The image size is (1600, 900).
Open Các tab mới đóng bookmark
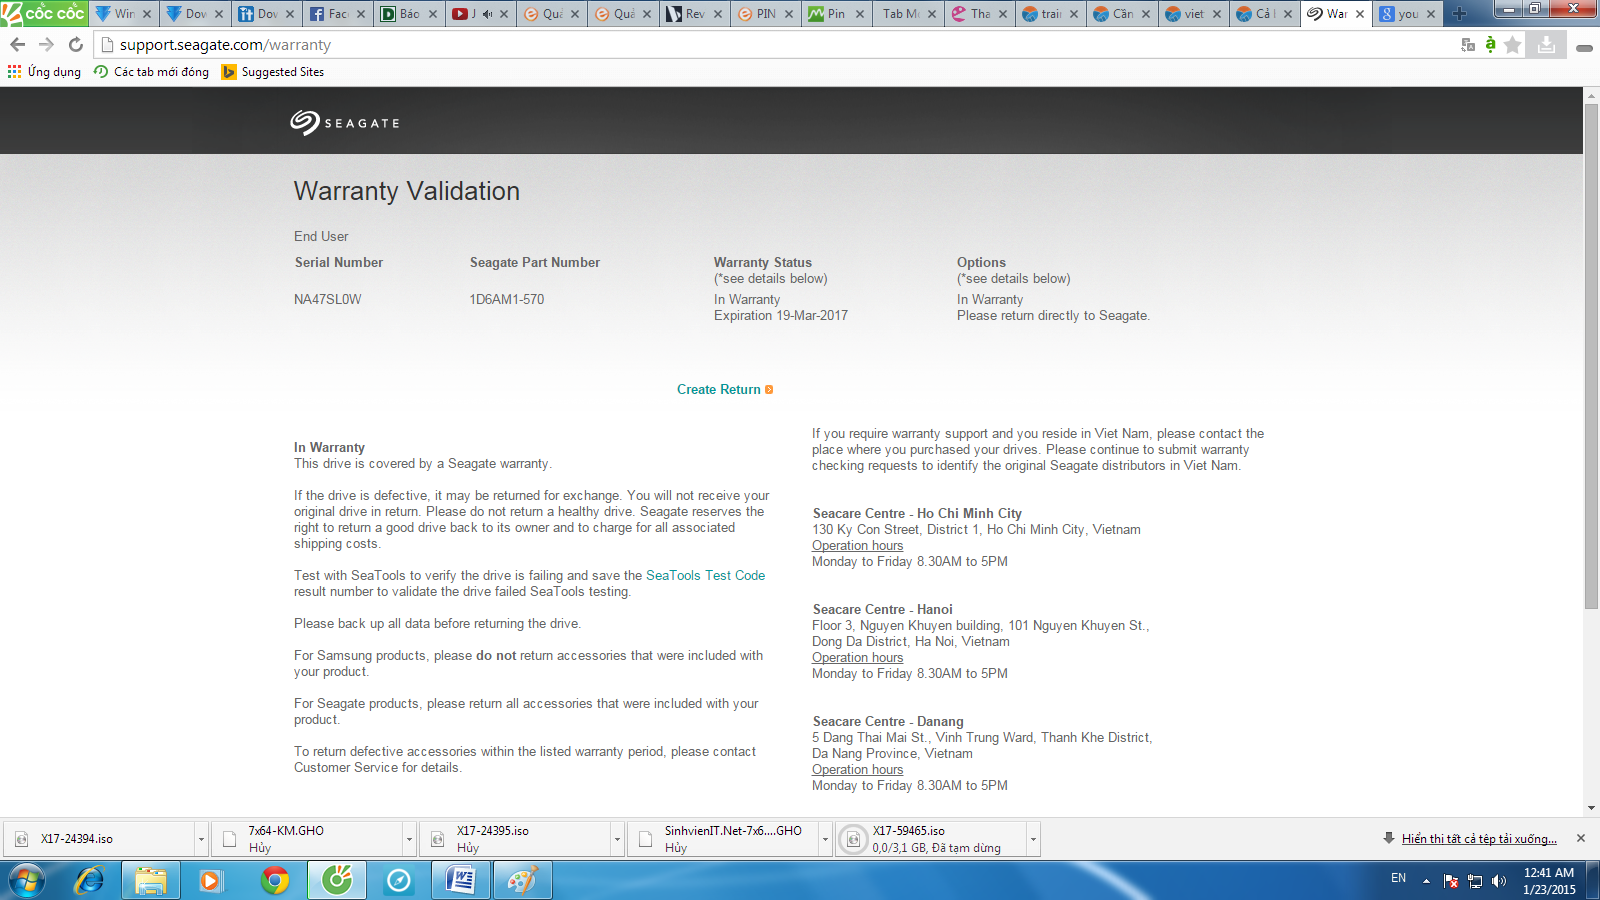point(151,72)
